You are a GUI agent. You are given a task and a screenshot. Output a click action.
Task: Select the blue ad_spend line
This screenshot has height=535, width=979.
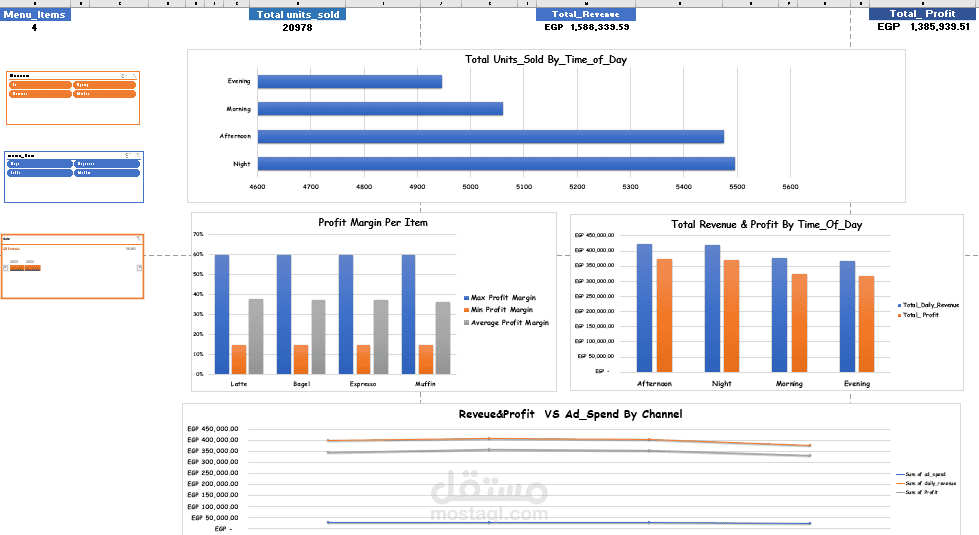(569, 523)
